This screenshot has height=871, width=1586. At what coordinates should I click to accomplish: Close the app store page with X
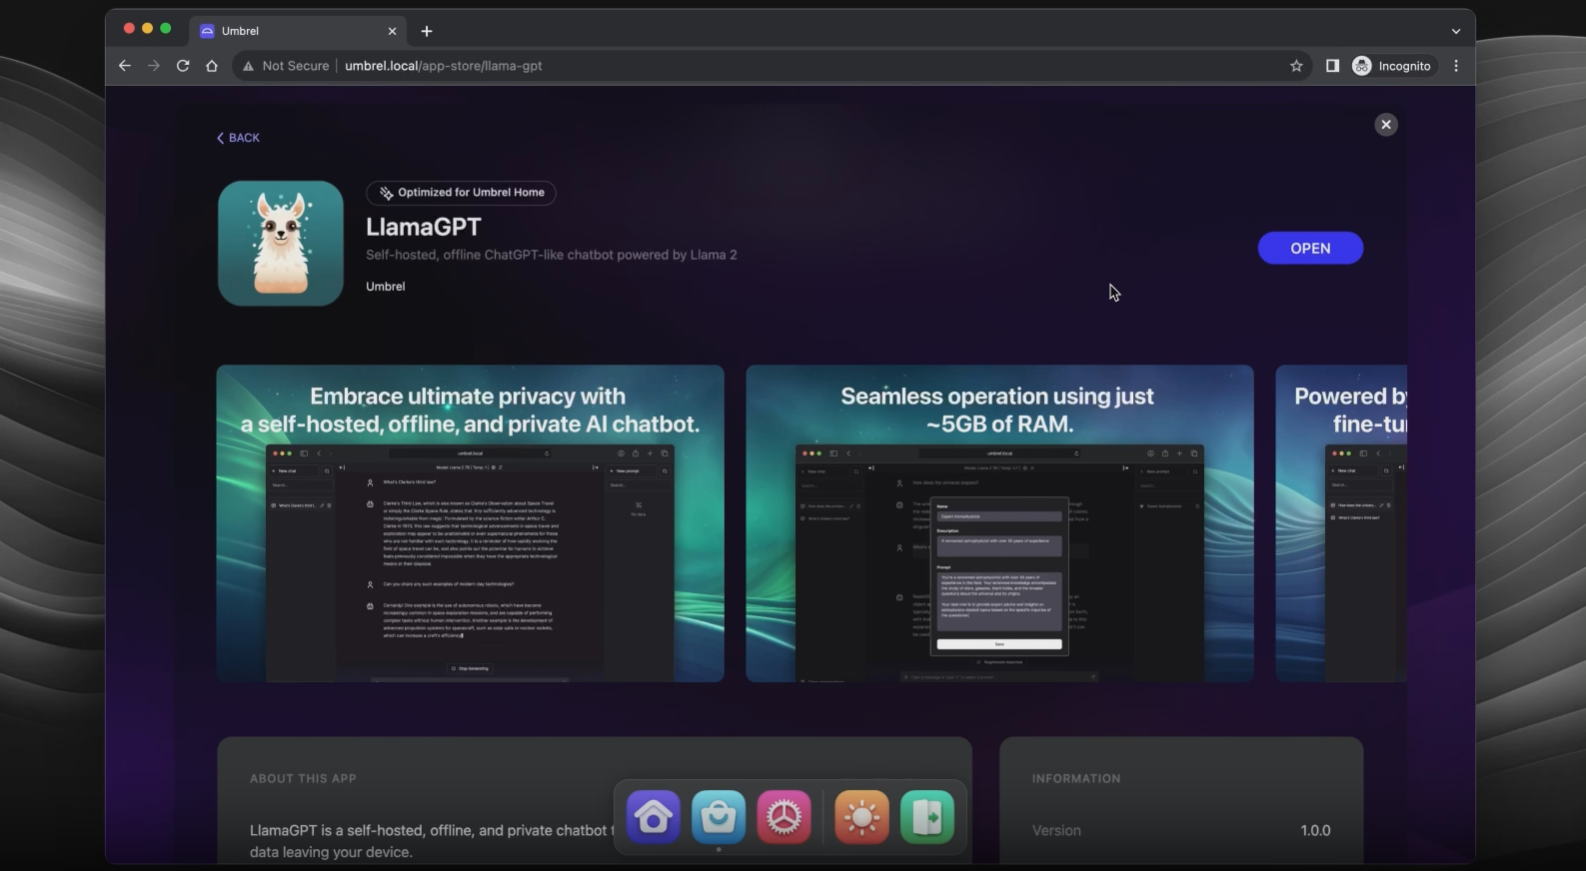point(1385,124)
